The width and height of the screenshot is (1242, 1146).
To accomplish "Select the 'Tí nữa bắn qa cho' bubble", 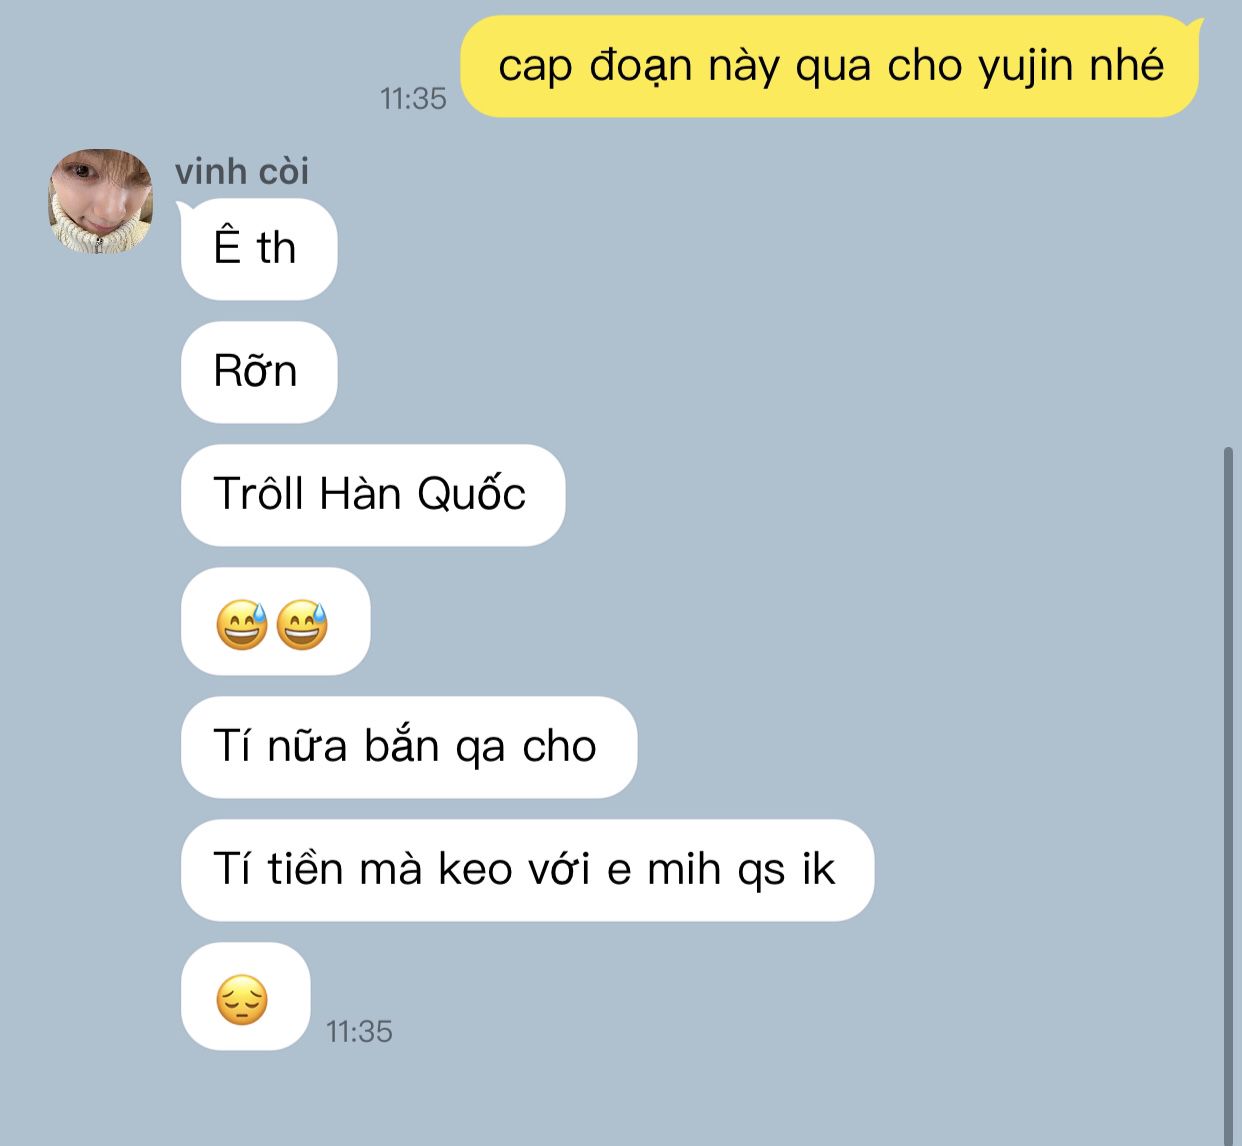I will [409, 747].
